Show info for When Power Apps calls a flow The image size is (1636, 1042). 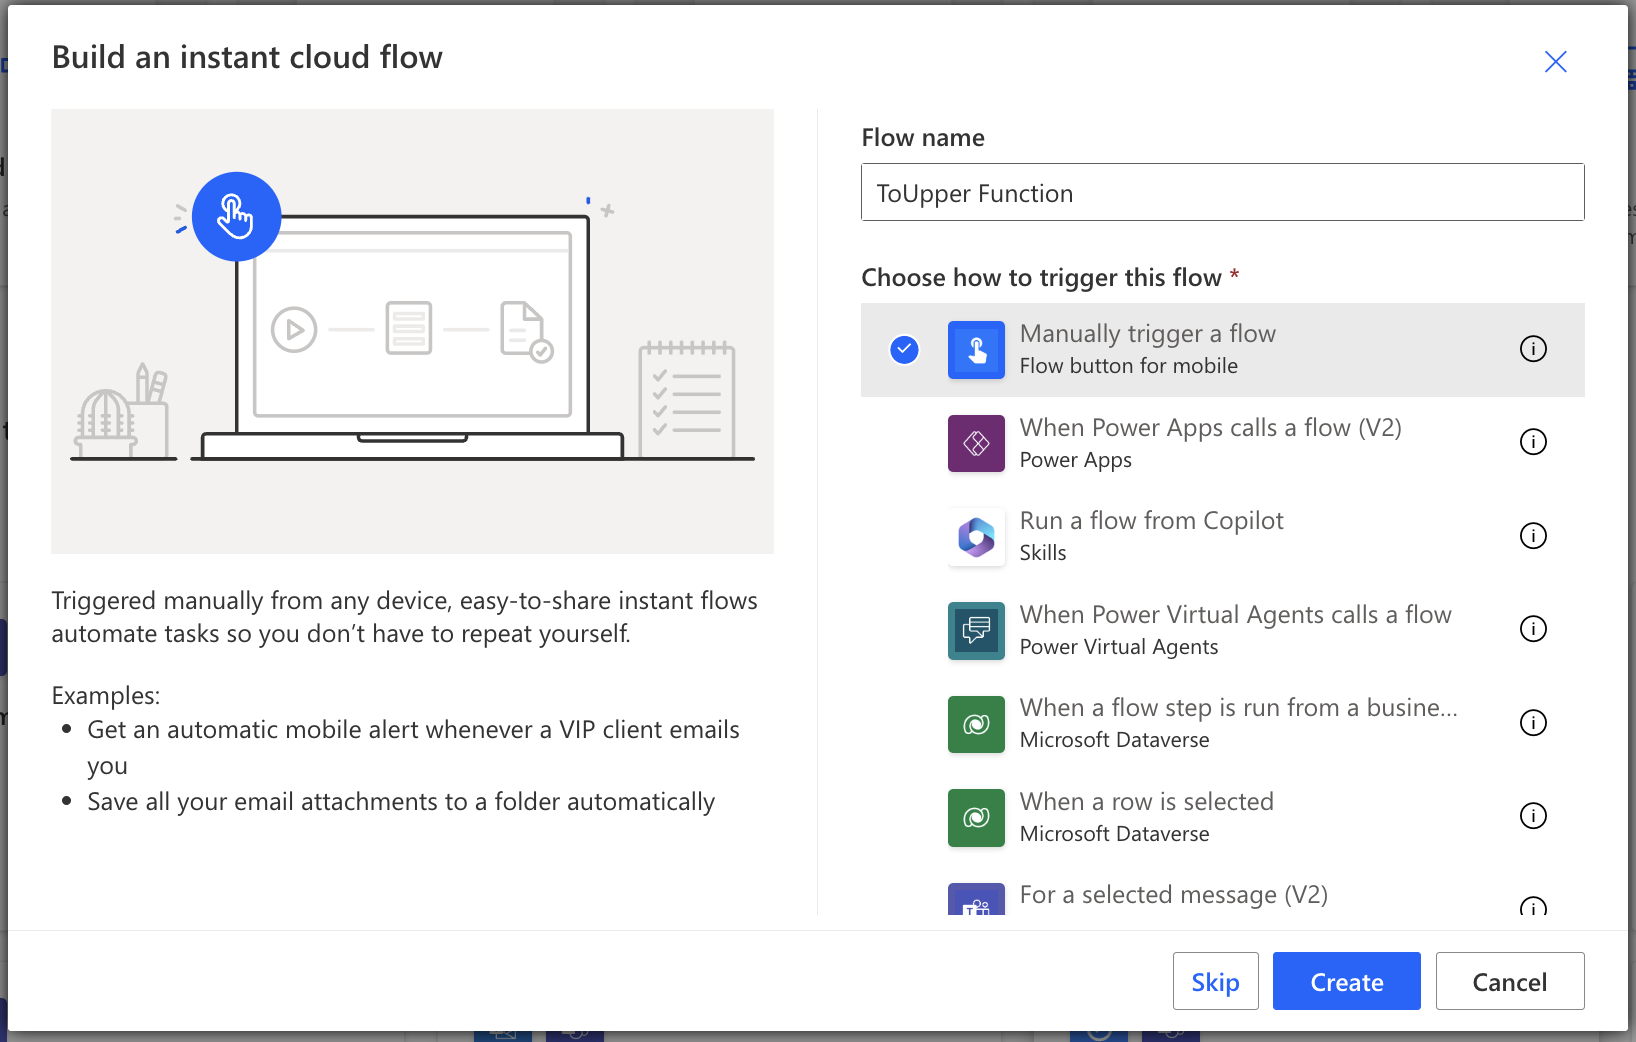(x=1533, y=442)
